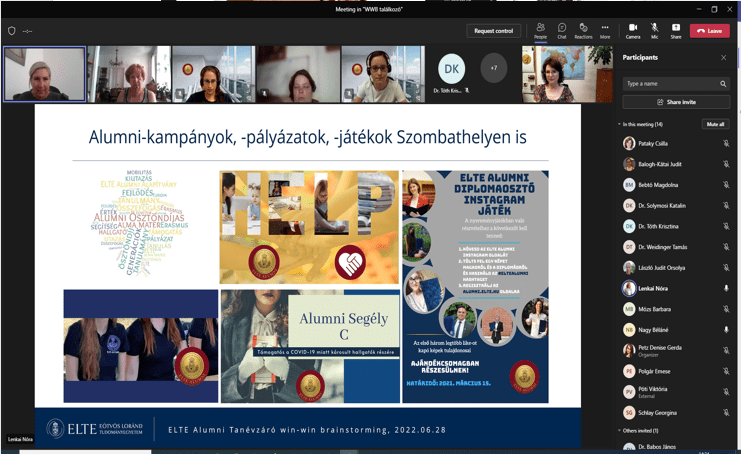Open the meeting Chat
Screen dimensions: 741x454
pyautogui.click(x=561, y=31)
